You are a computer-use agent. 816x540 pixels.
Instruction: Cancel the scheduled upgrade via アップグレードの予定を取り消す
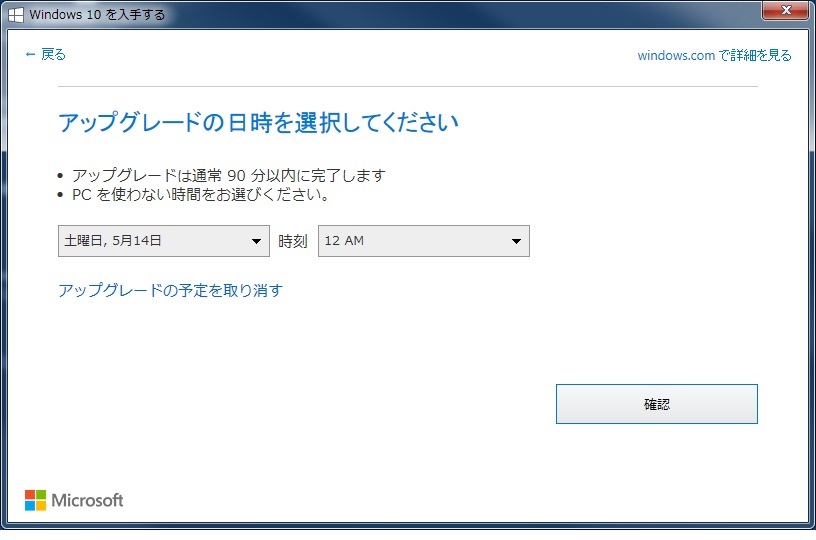170,290
